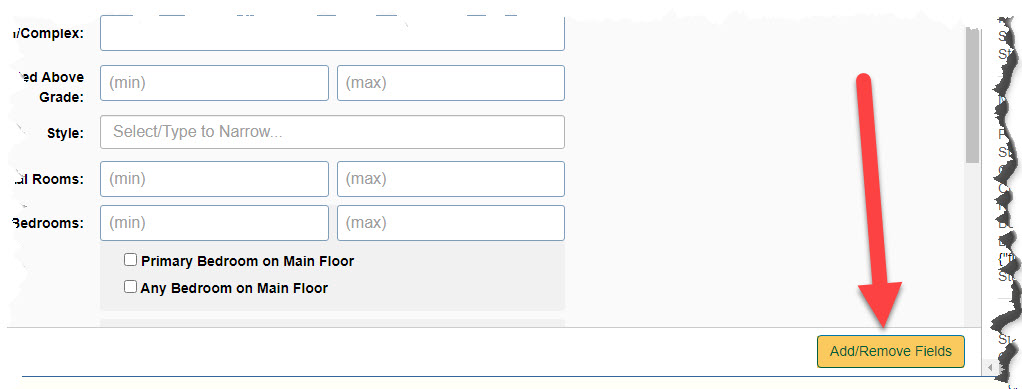The width and height of the screenshot is (1022, 389).
Task: Click the Above Grade max field
Action: click(x=450, y=83)
